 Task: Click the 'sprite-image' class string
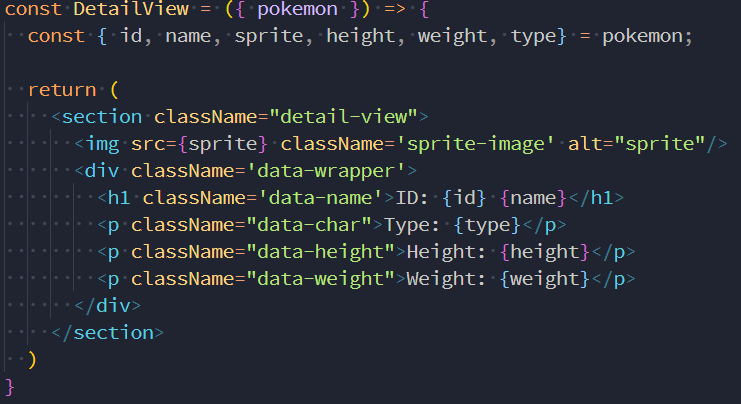[474, 144]
